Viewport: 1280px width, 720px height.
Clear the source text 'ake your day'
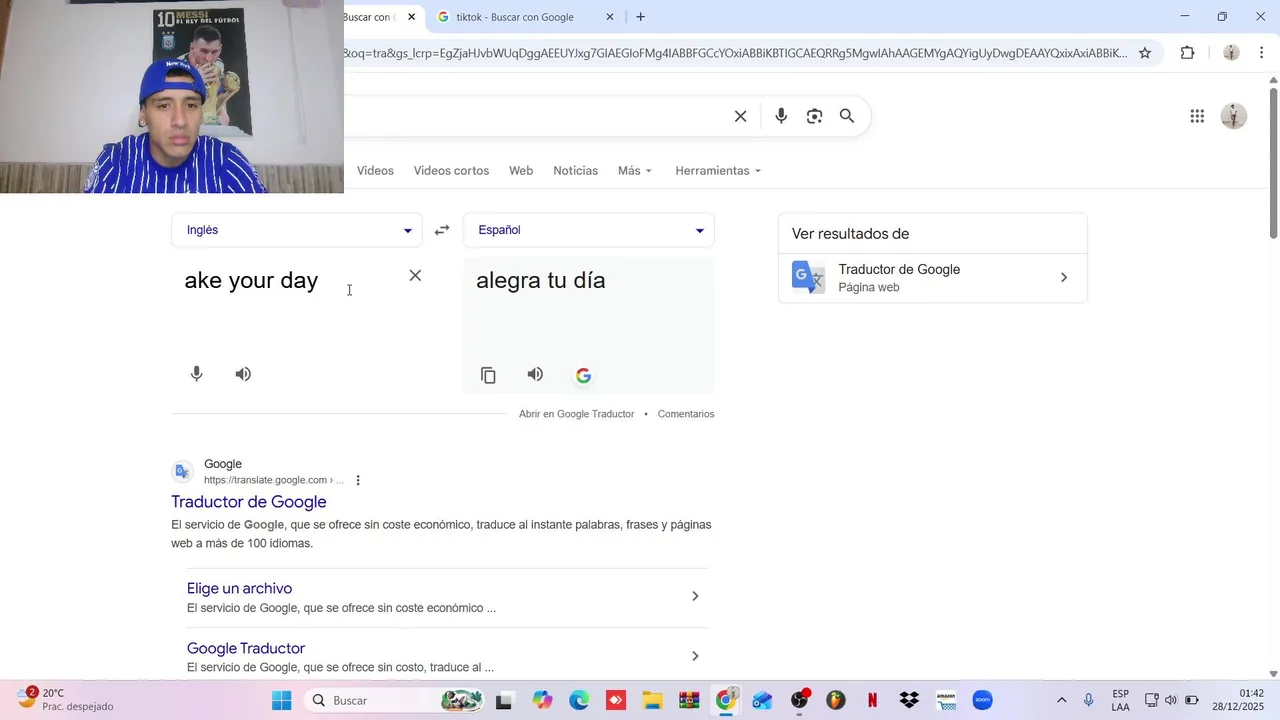(x=415, y=276)
